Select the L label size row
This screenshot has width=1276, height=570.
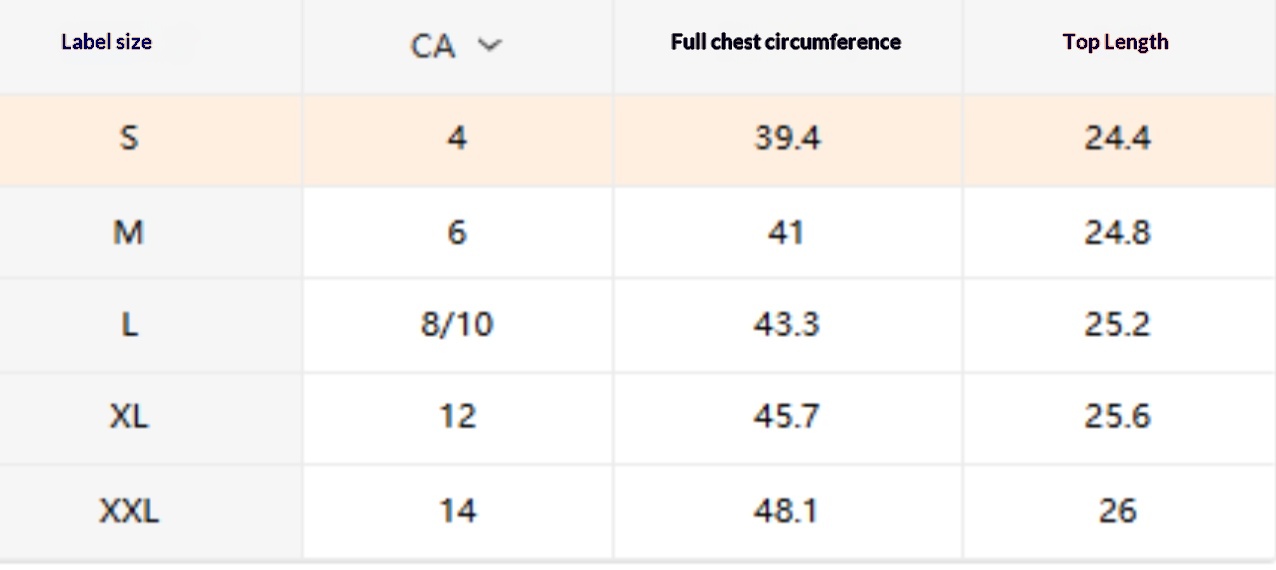[129, 325]
